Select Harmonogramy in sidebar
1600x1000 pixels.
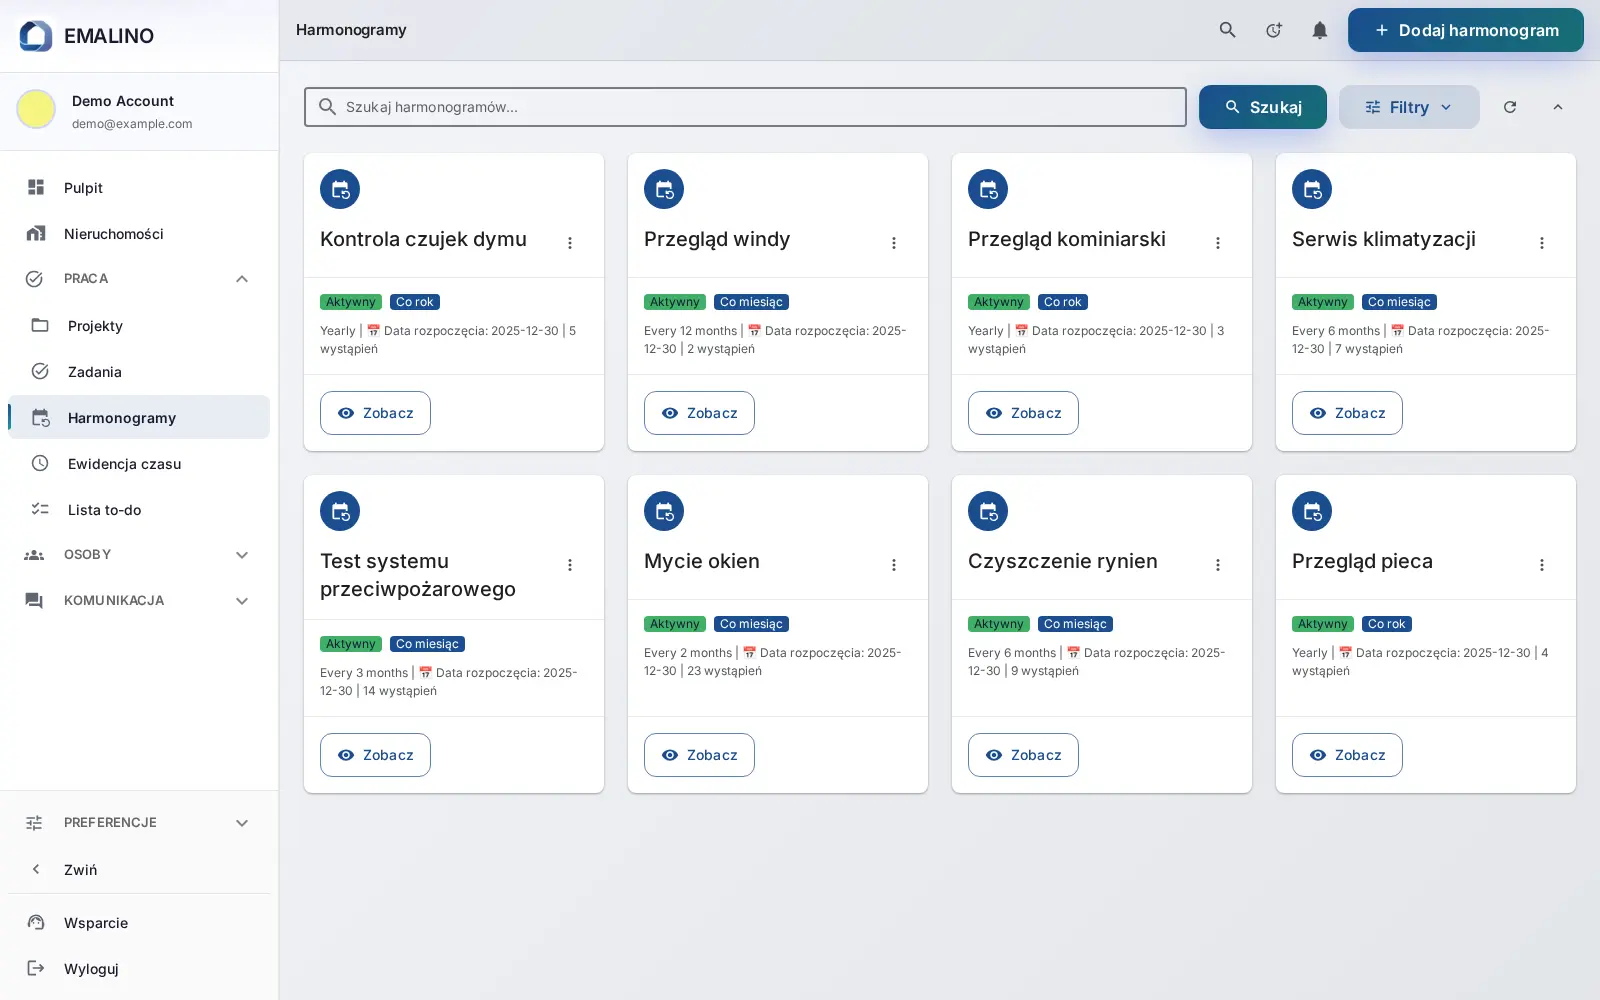click(138, 418)
